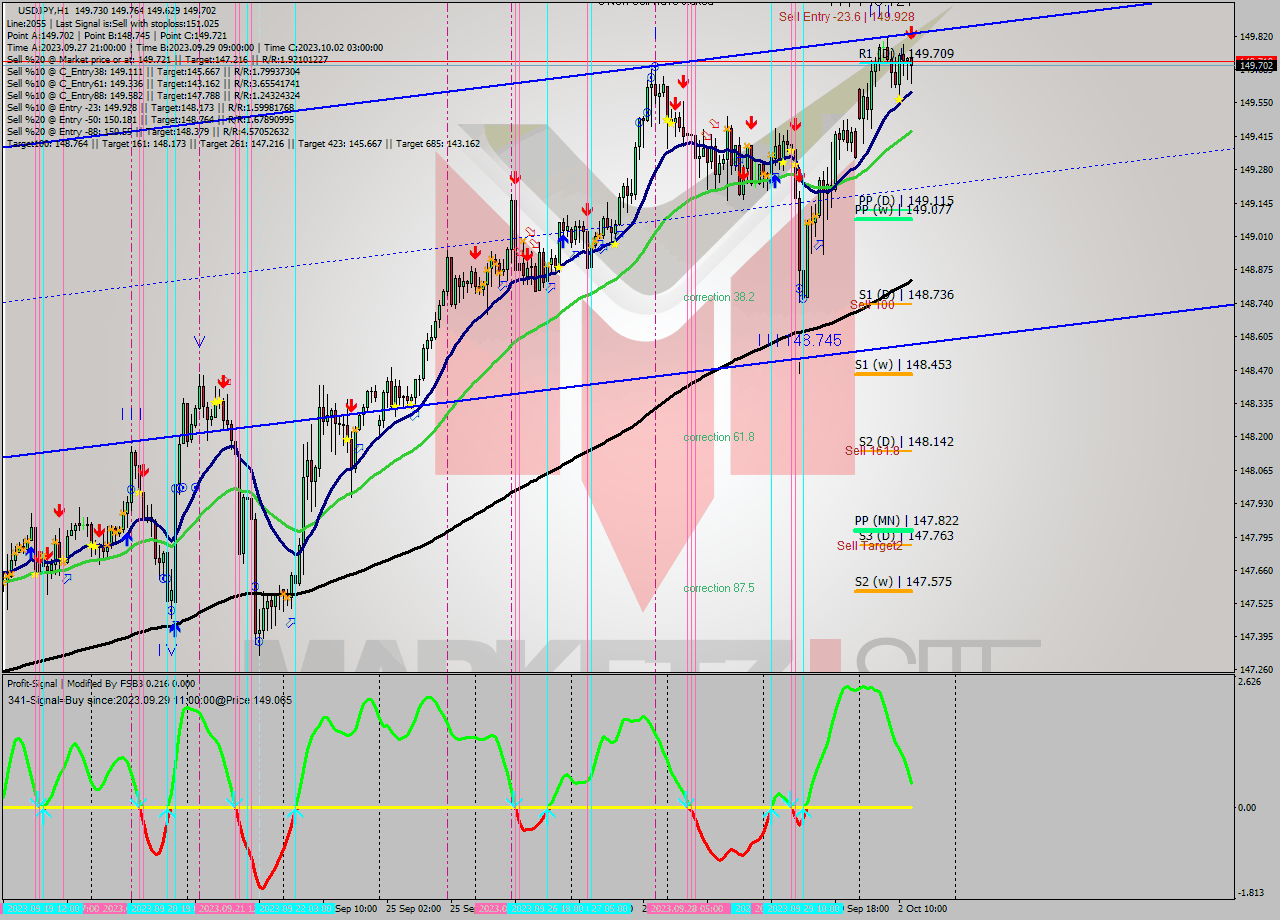Click the 'correction 38.2' Fibonacci label

click(719, 297)
